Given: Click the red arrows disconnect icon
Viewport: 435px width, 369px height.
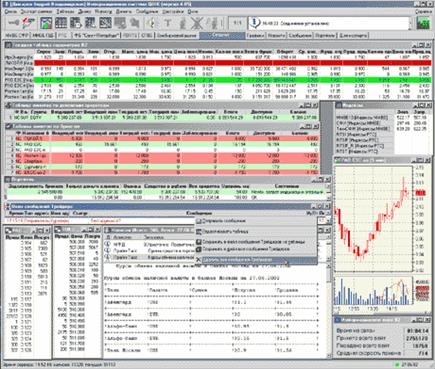Looking at the screenshot, I should coord(29,23).
